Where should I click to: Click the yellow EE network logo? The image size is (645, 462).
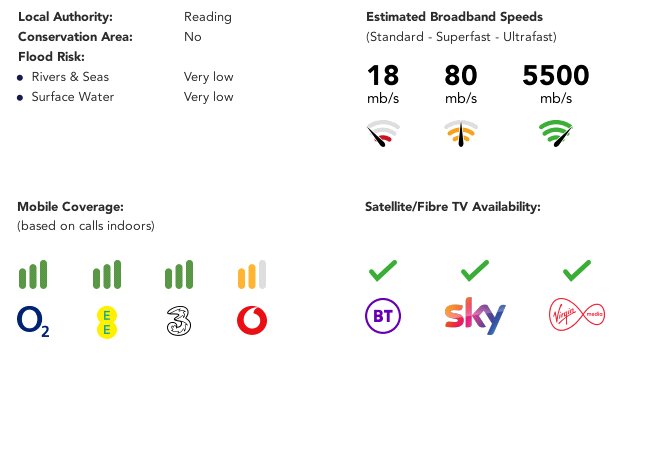[107, 322]
